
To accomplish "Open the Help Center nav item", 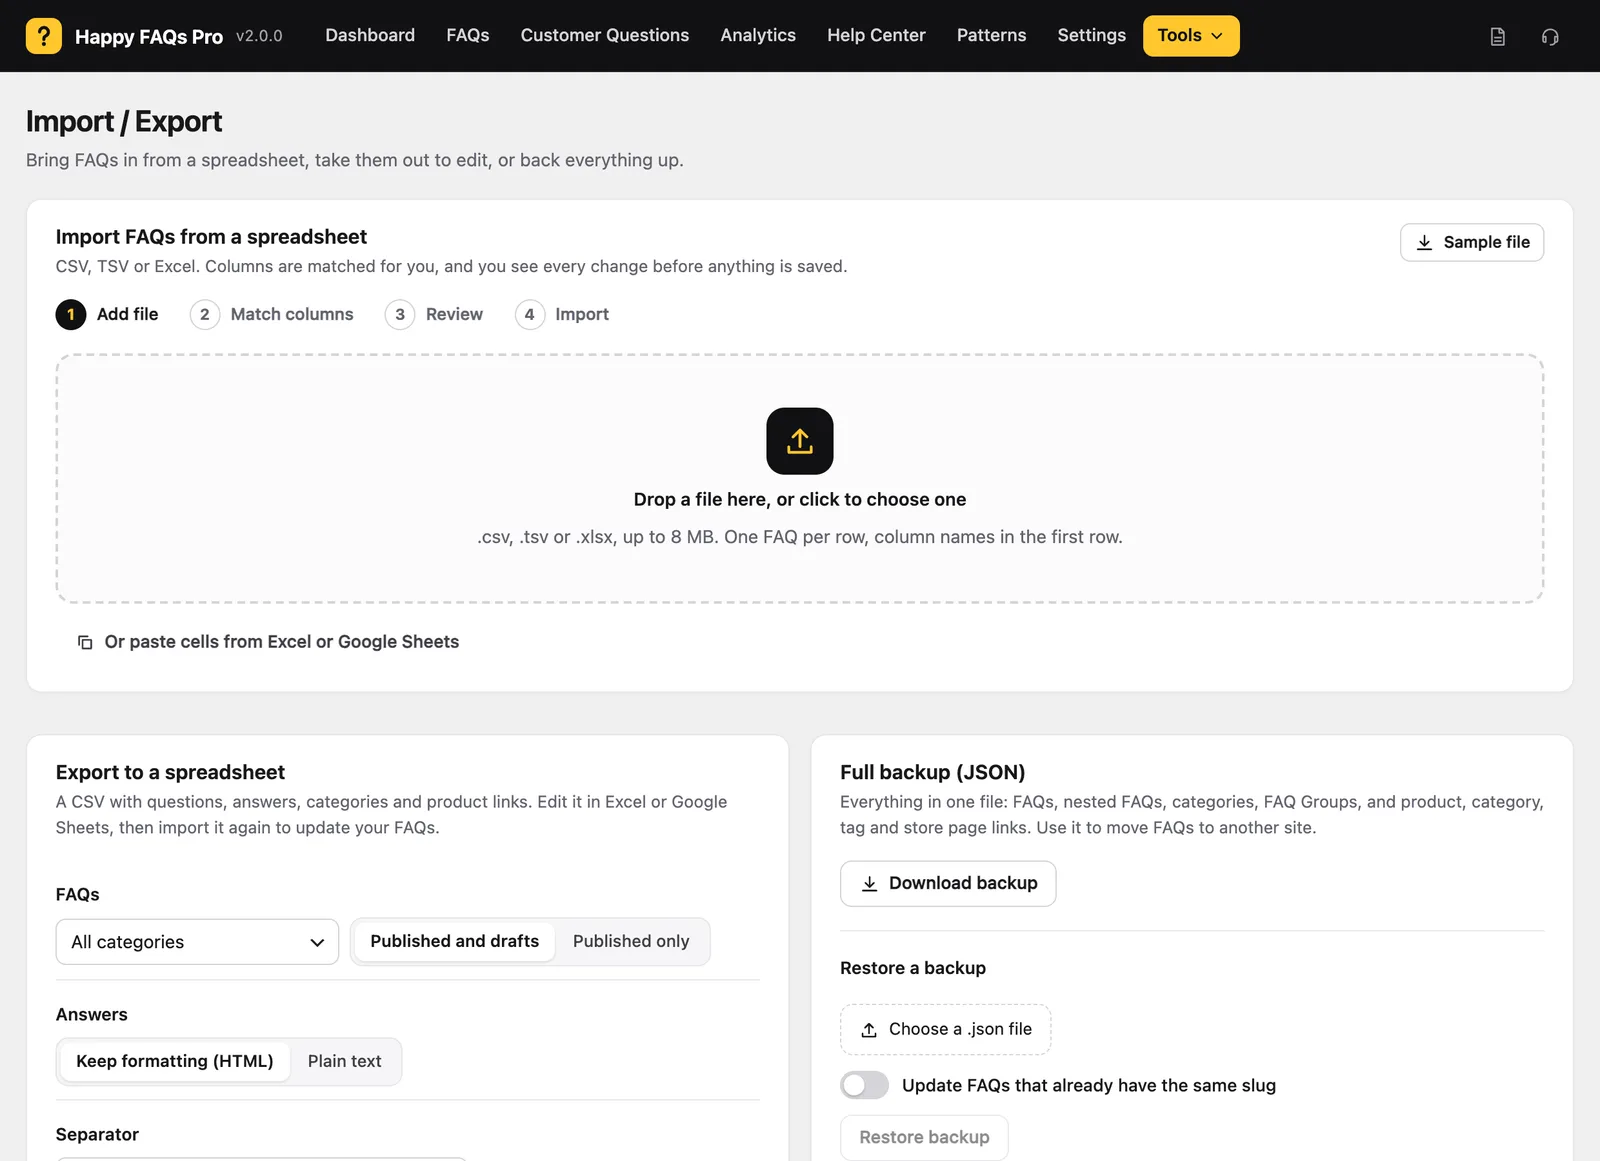I will [876, 35].
